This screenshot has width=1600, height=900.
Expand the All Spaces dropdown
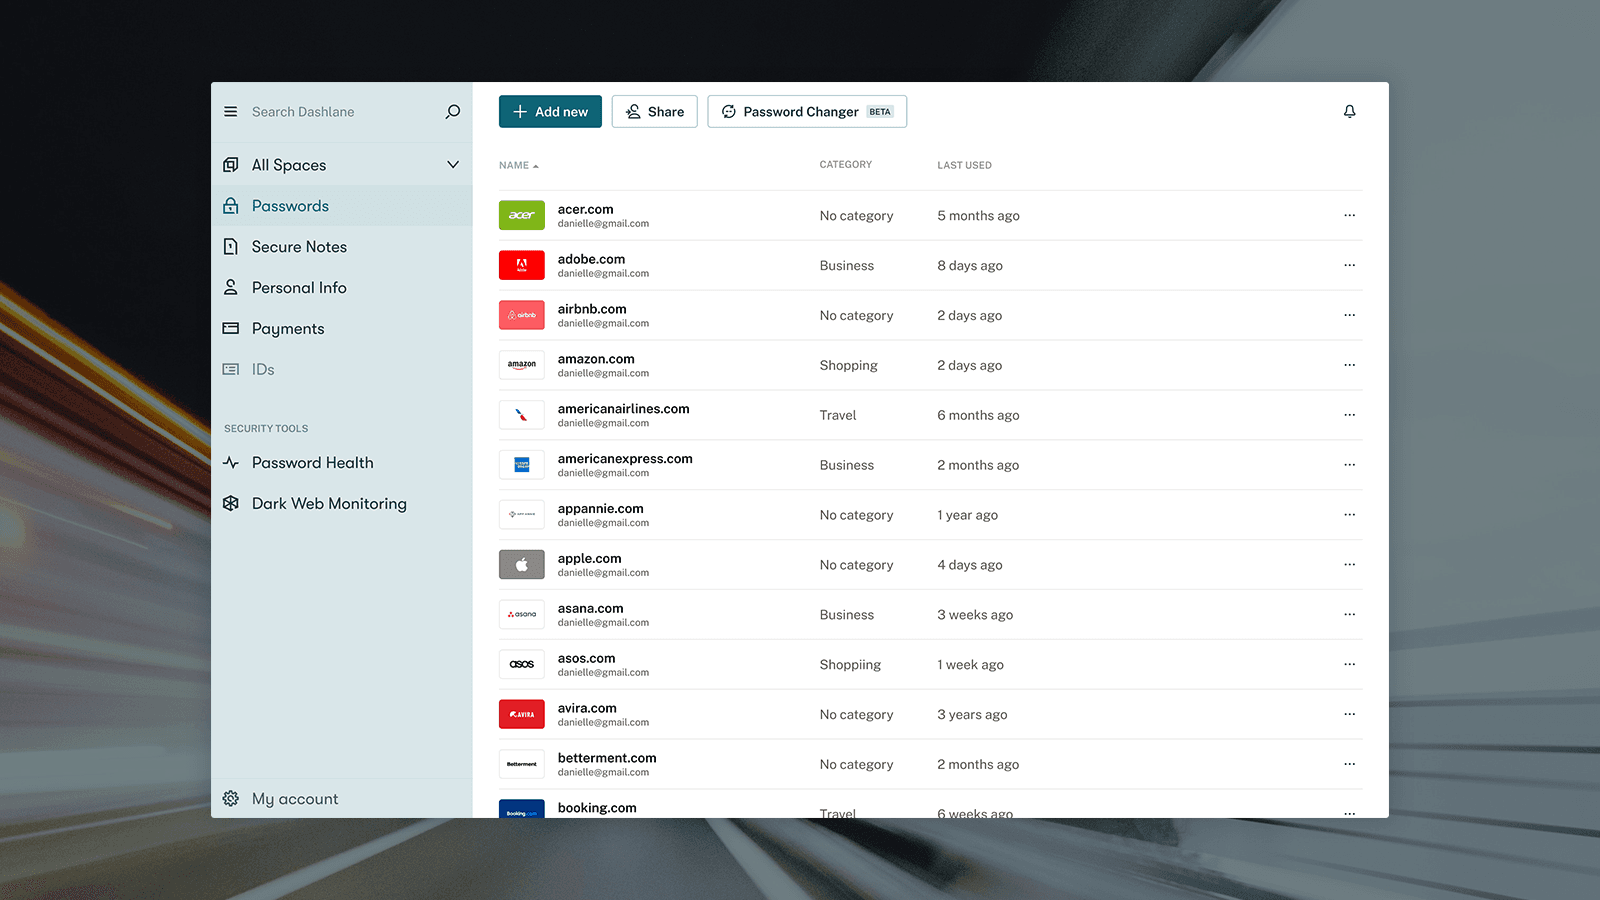(x=453, y=165)
